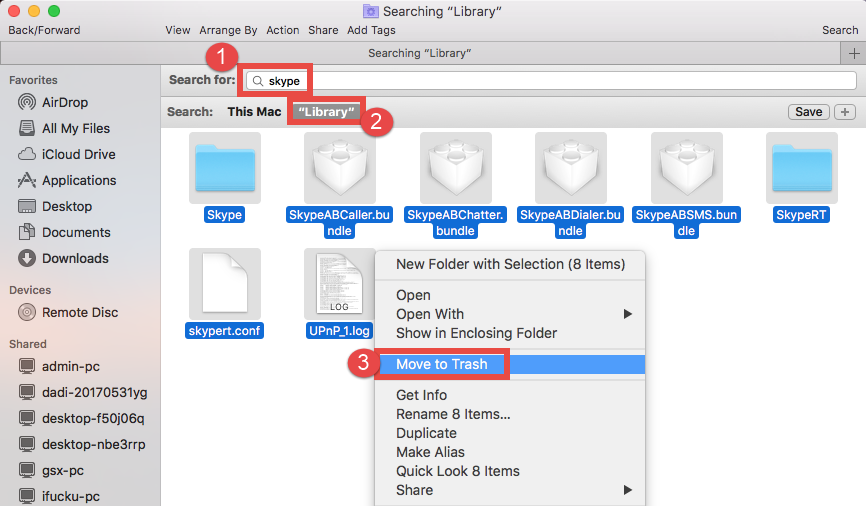The width and height of the screenshot is (866, 506).
Task: Click Add Tags in the toolbar
Action: 371,30
